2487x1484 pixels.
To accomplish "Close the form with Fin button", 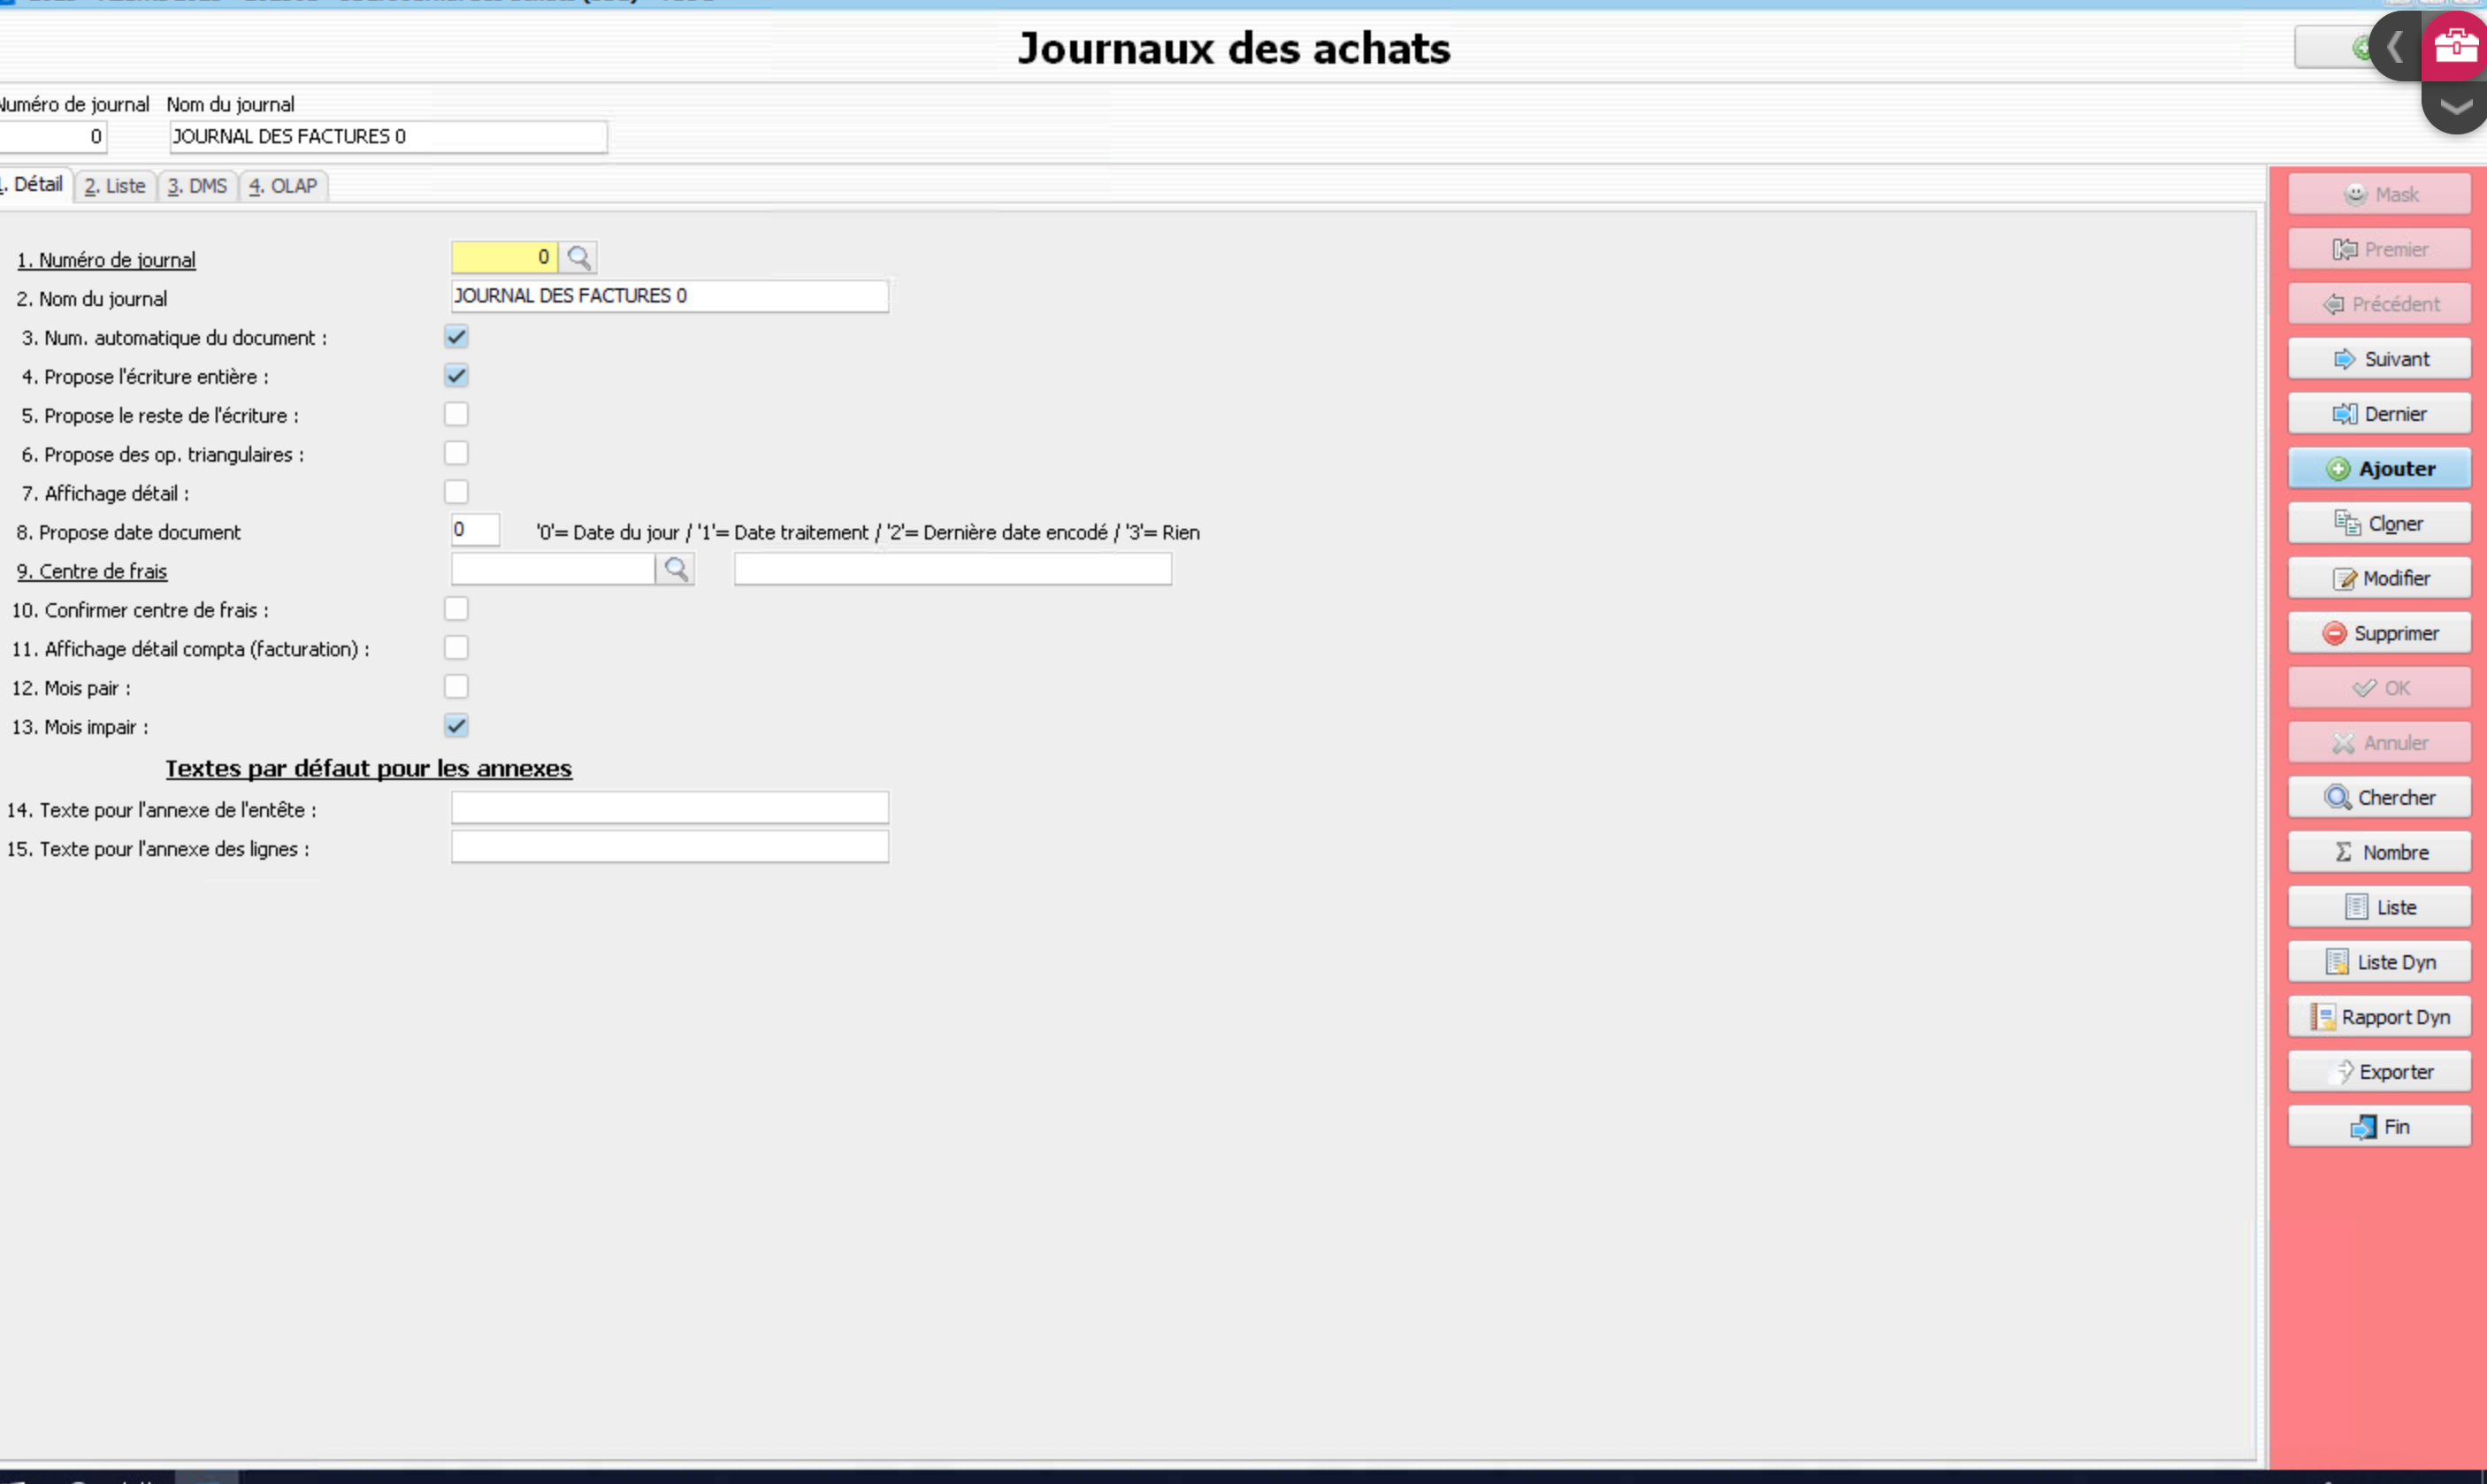I will [2379, 1127].
